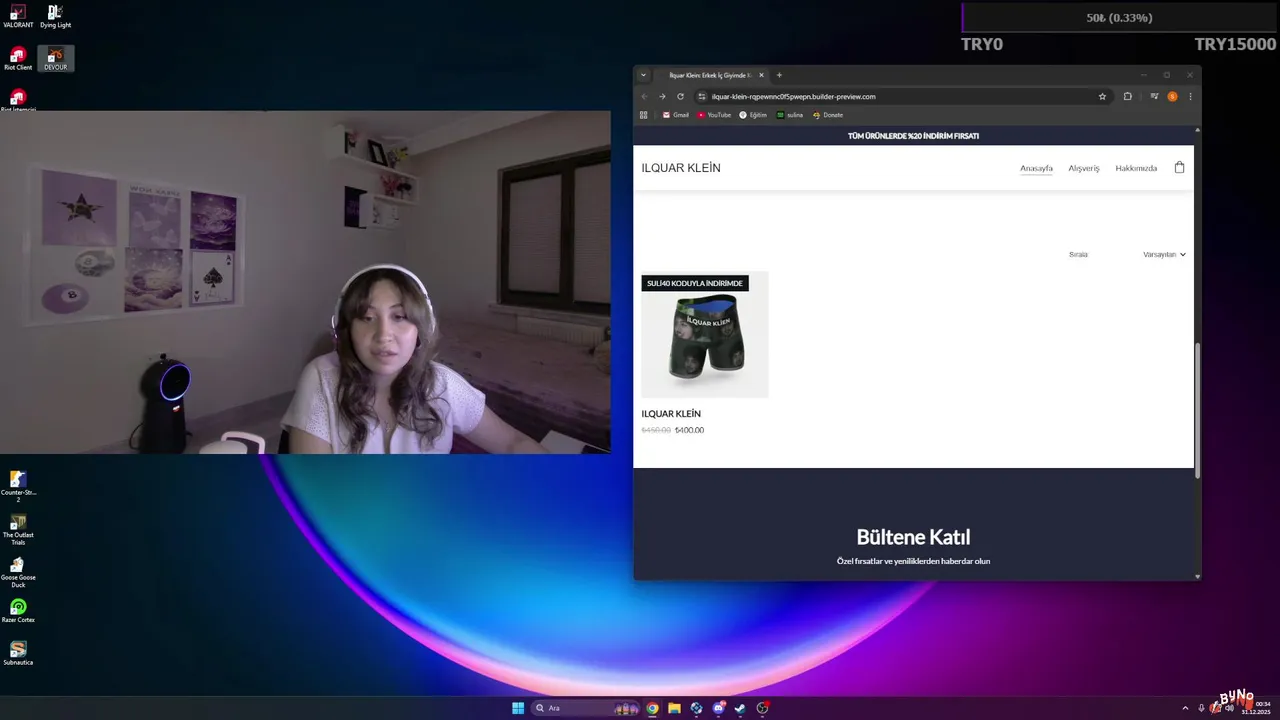Viewport: 1280px width, 720px height.
Task: Open the OBS icon on the taskbar
Action: pos(763,708)
